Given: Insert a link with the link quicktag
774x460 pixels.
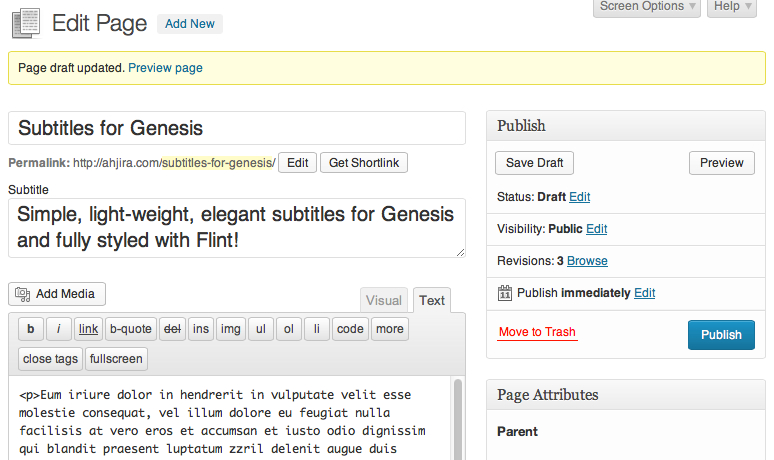Looking at the screenshot, I should [89, 329].
